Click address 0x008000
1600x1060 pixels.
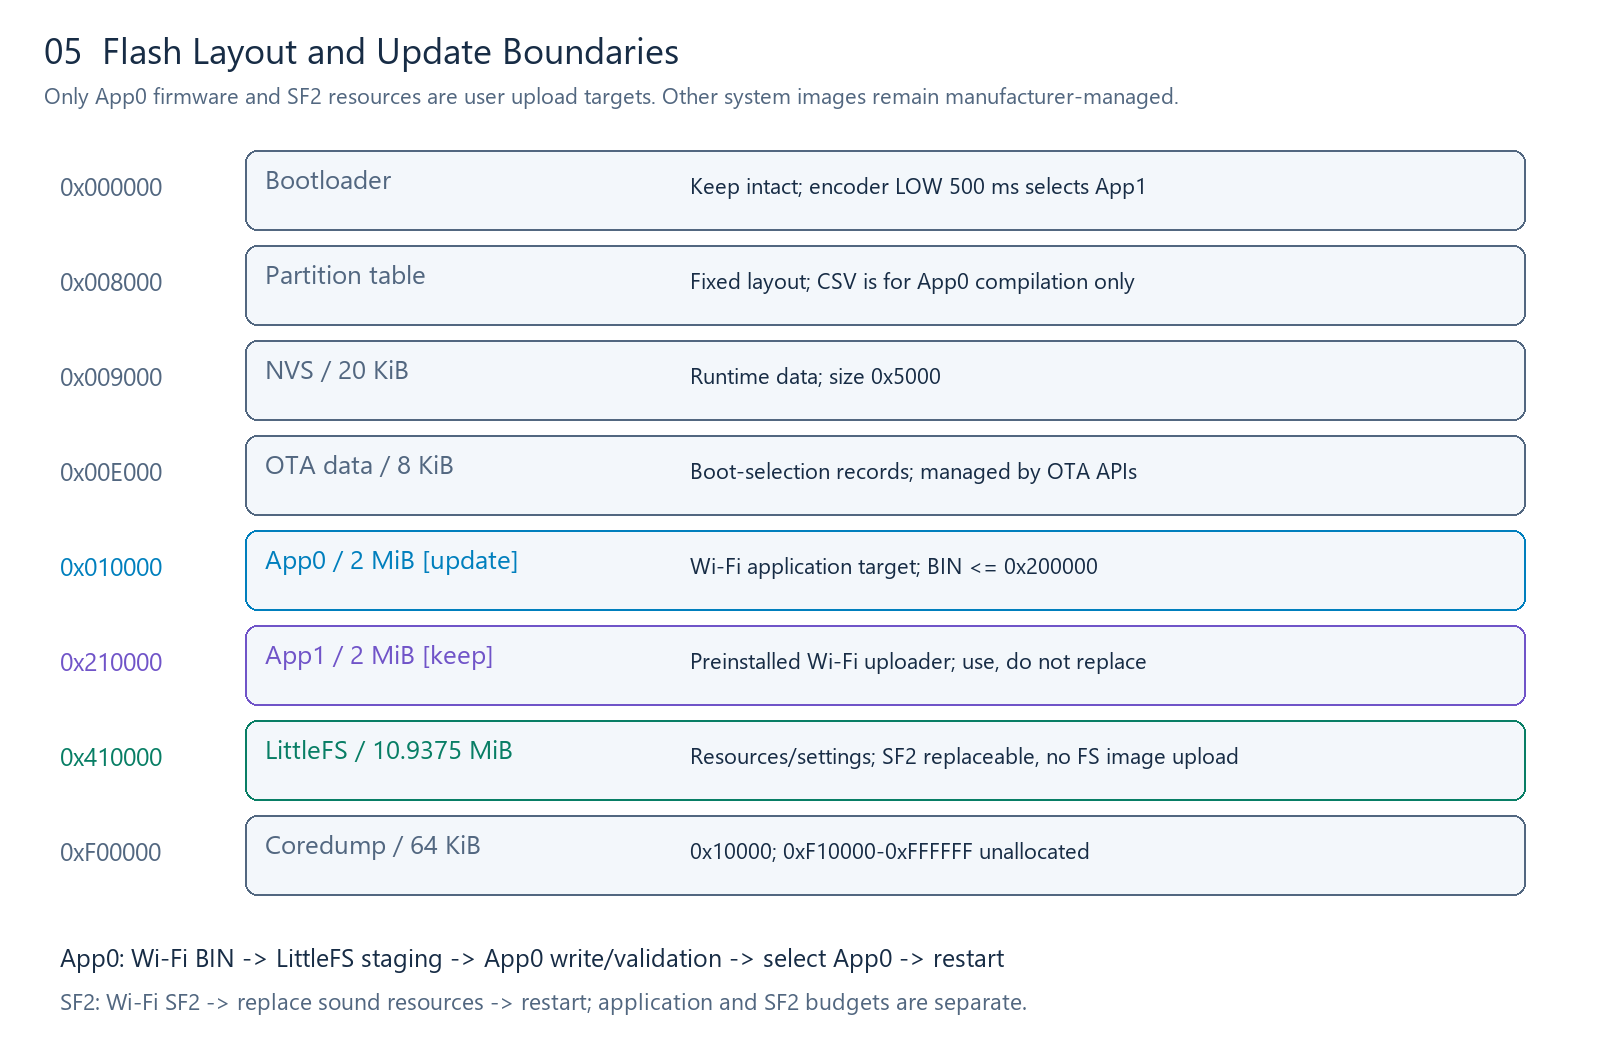pyautogui.click(x=111, y=283)
